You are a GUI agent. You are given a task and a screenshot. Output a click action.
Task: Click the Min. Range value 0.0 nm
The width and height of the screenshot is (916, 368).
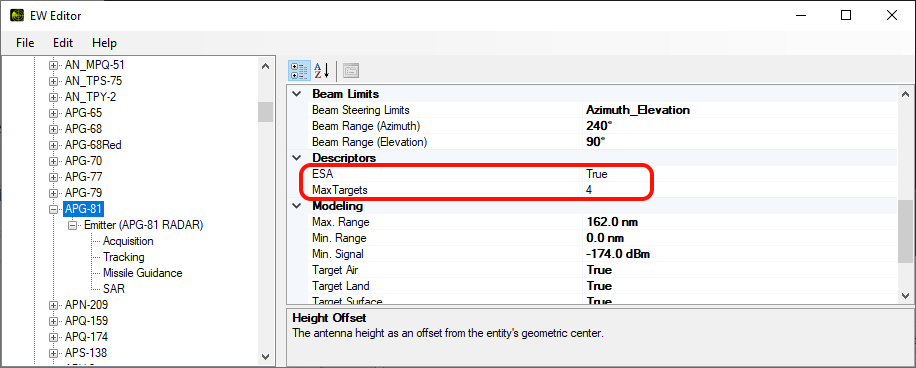605,238
